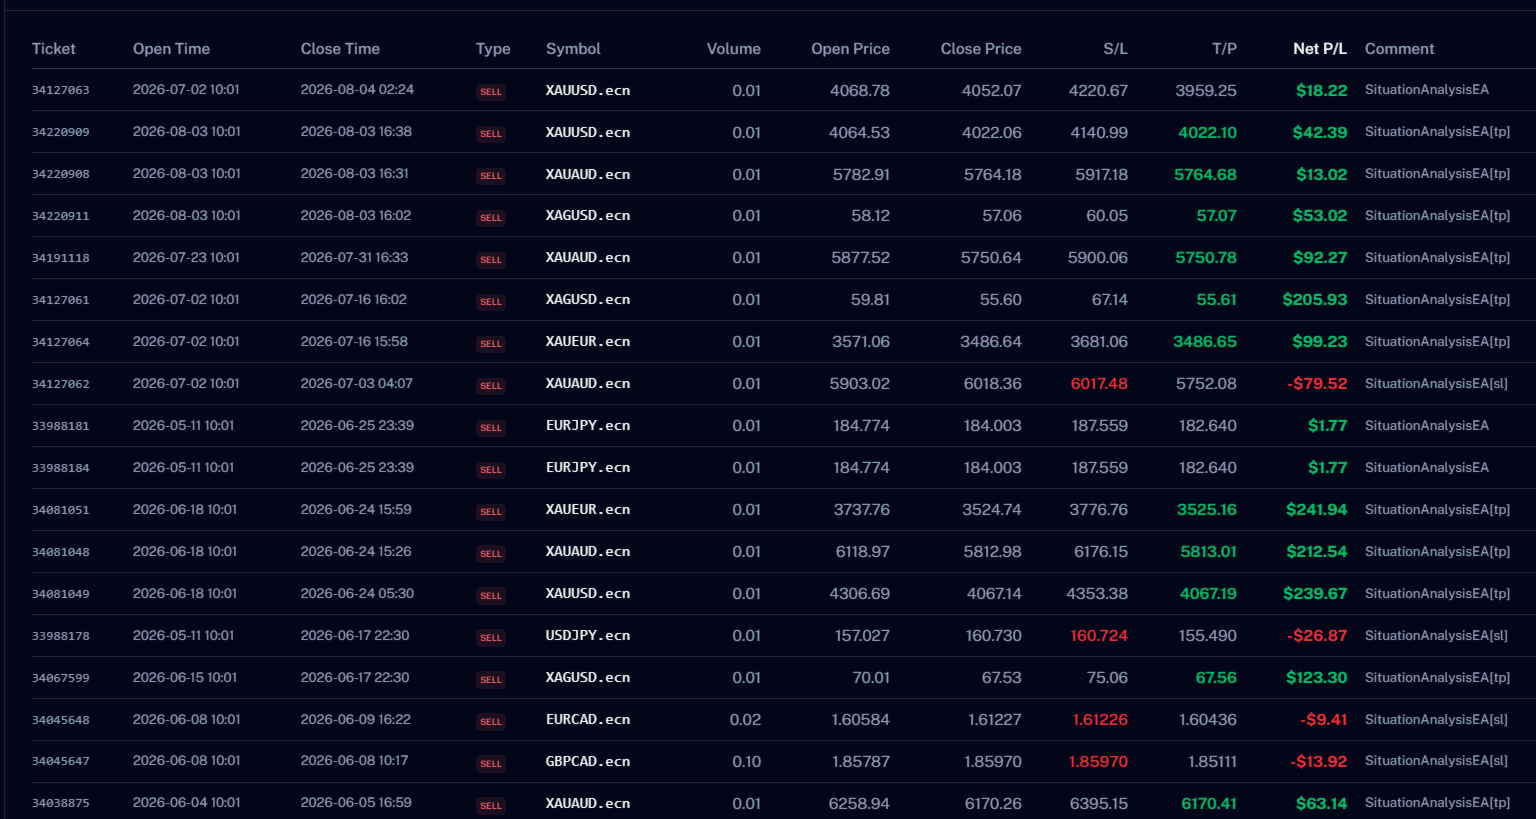This screenshot has height=819, width=1536.
Task: Click the Open Time column header
Action: [x=171, y=49]
